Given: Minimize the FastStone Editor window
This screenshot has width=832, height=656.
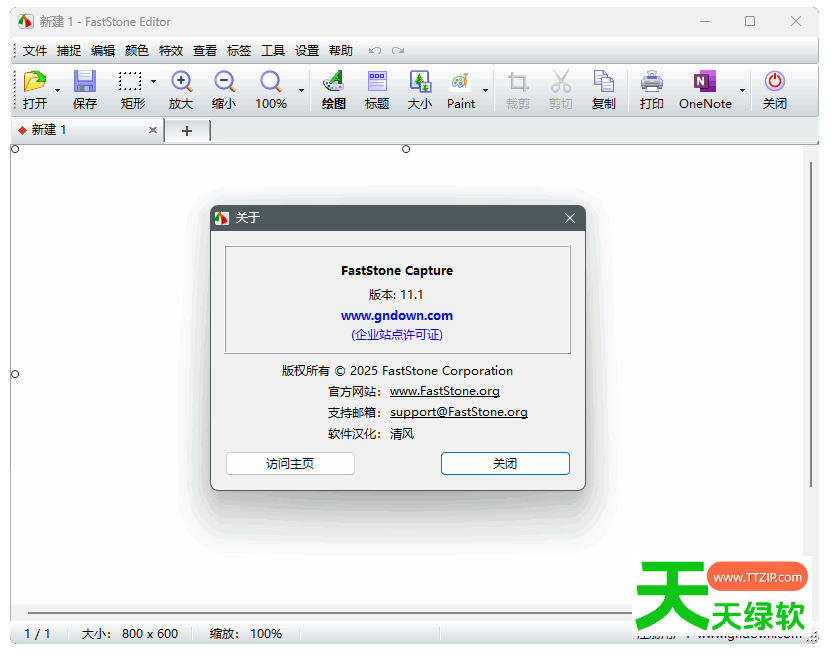Looking at the screenshot, I should (x=705, y=21).
